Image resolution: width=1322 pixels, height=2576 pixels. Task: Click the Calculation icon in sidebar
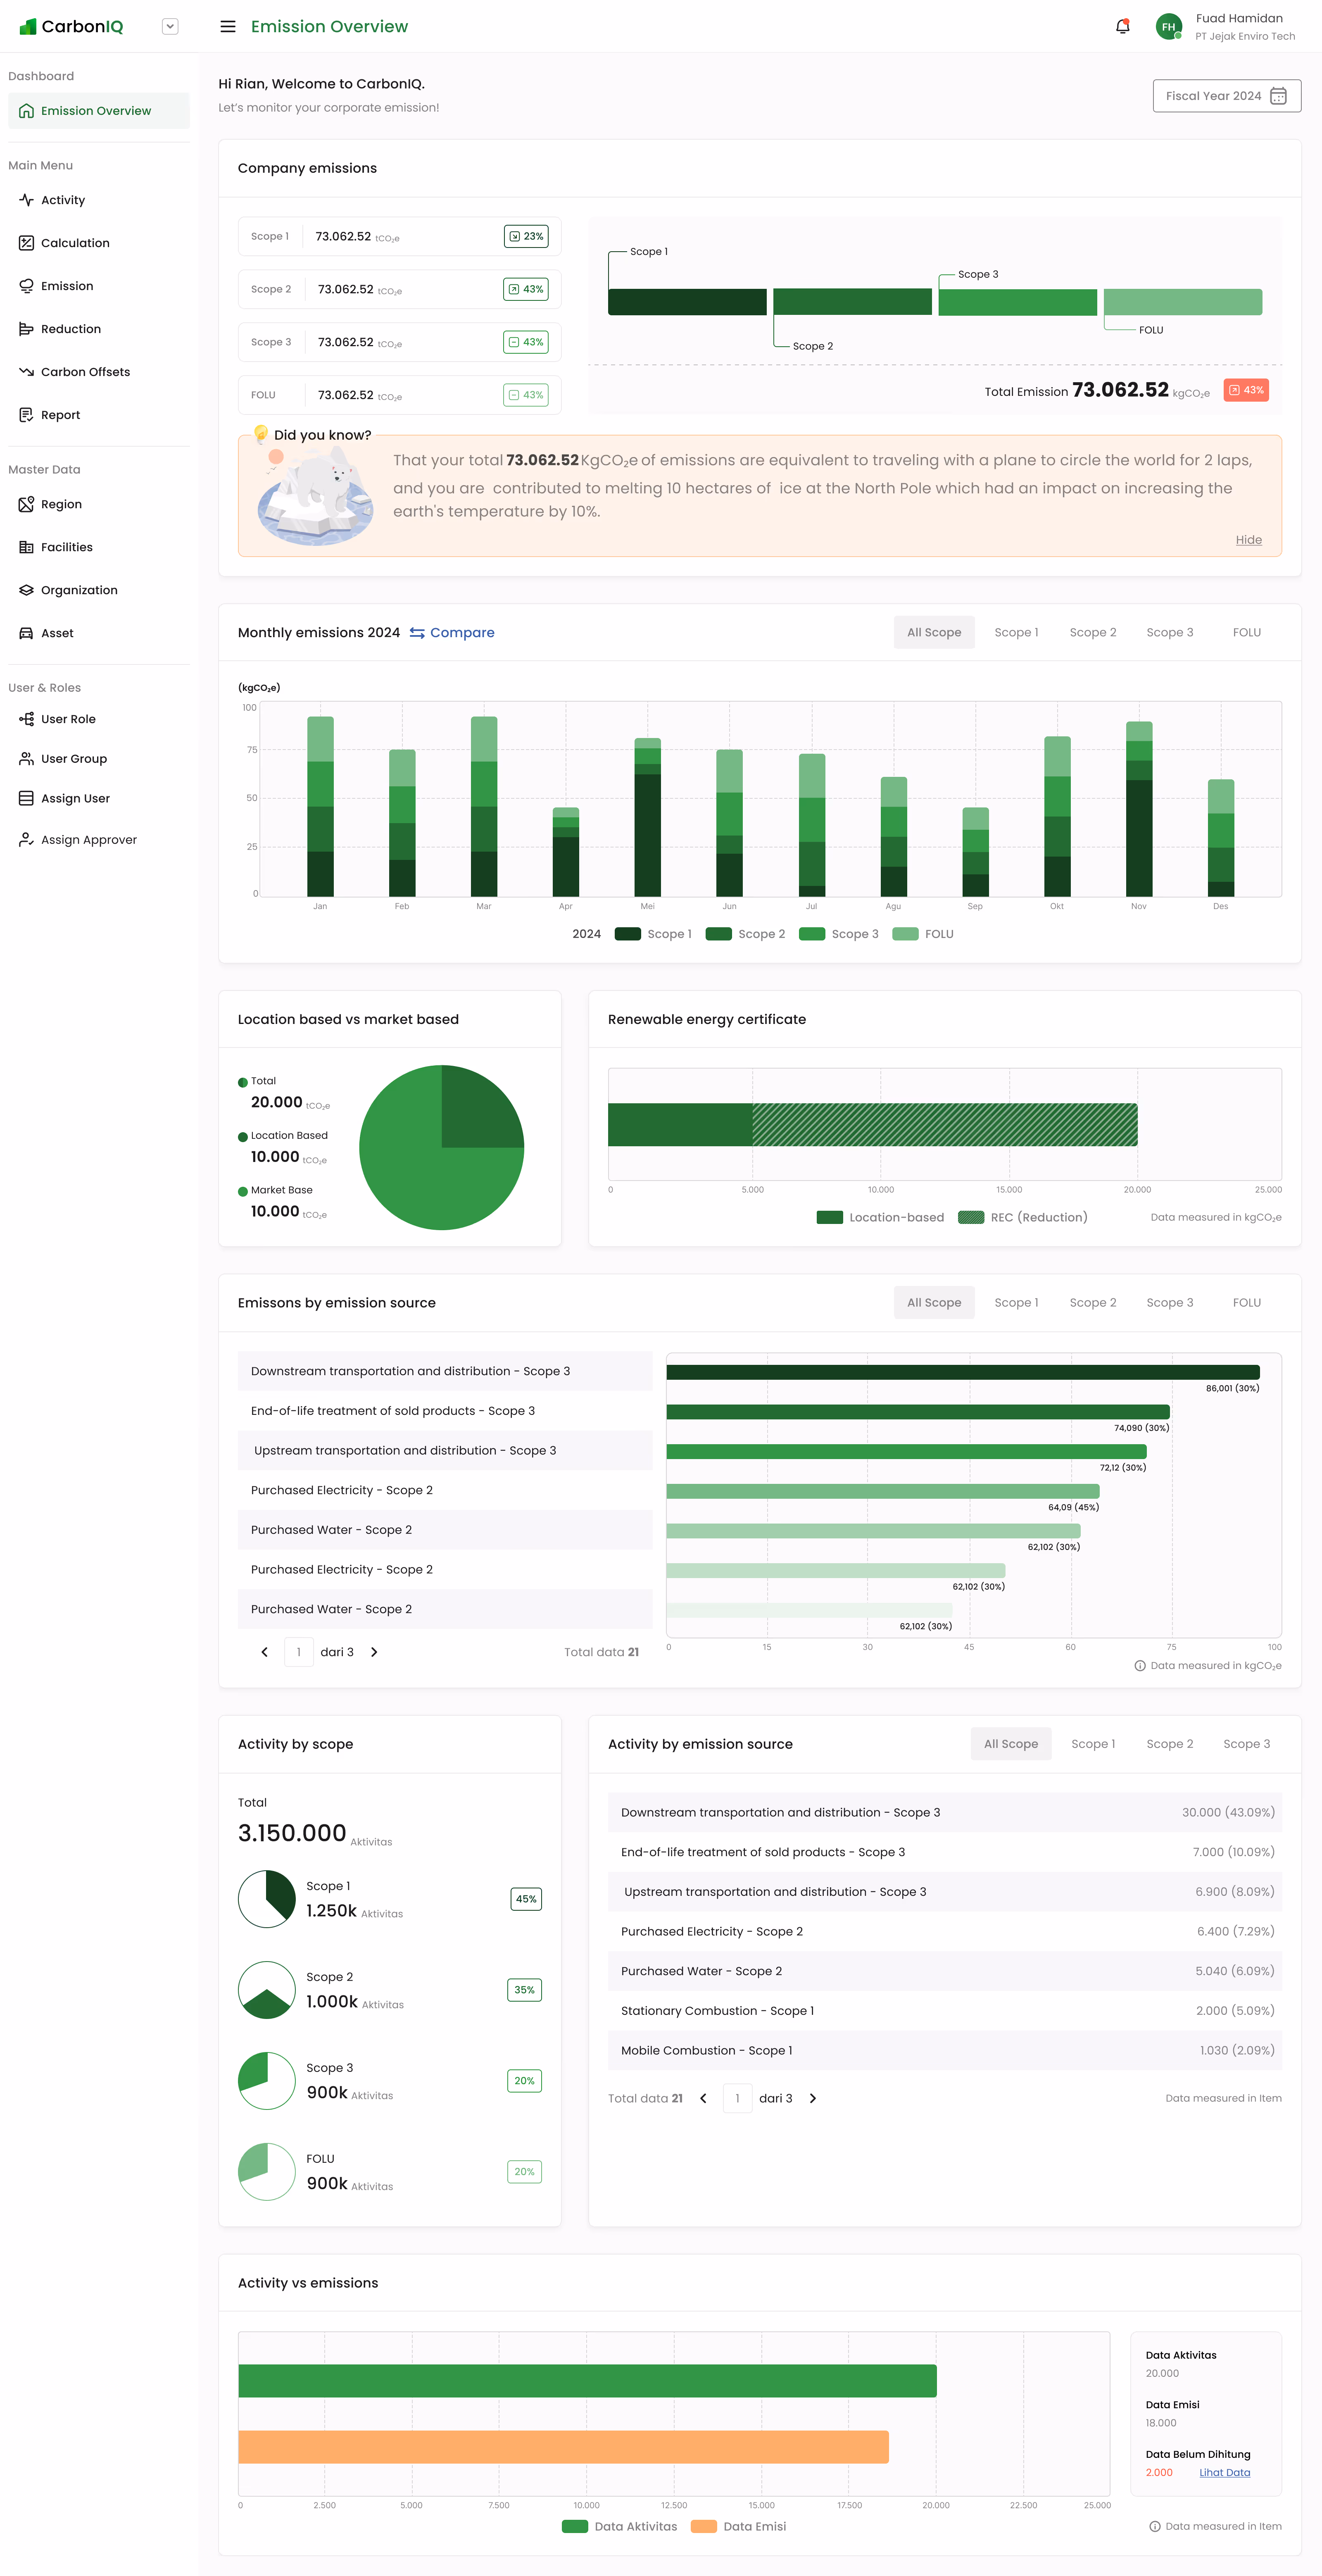26,243
